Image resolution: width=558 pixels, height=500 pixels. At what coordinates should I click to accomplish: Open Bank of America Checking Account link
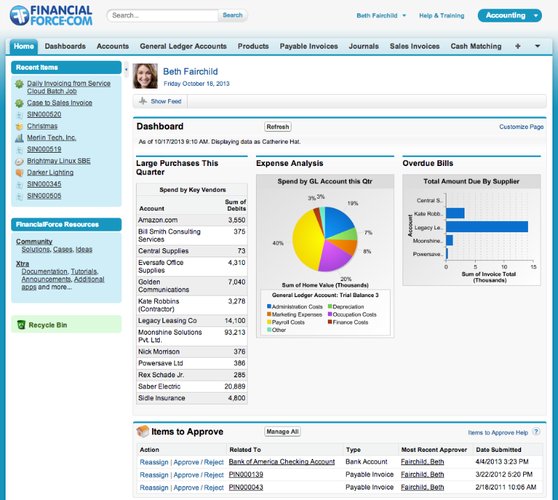tap(281, 462)
